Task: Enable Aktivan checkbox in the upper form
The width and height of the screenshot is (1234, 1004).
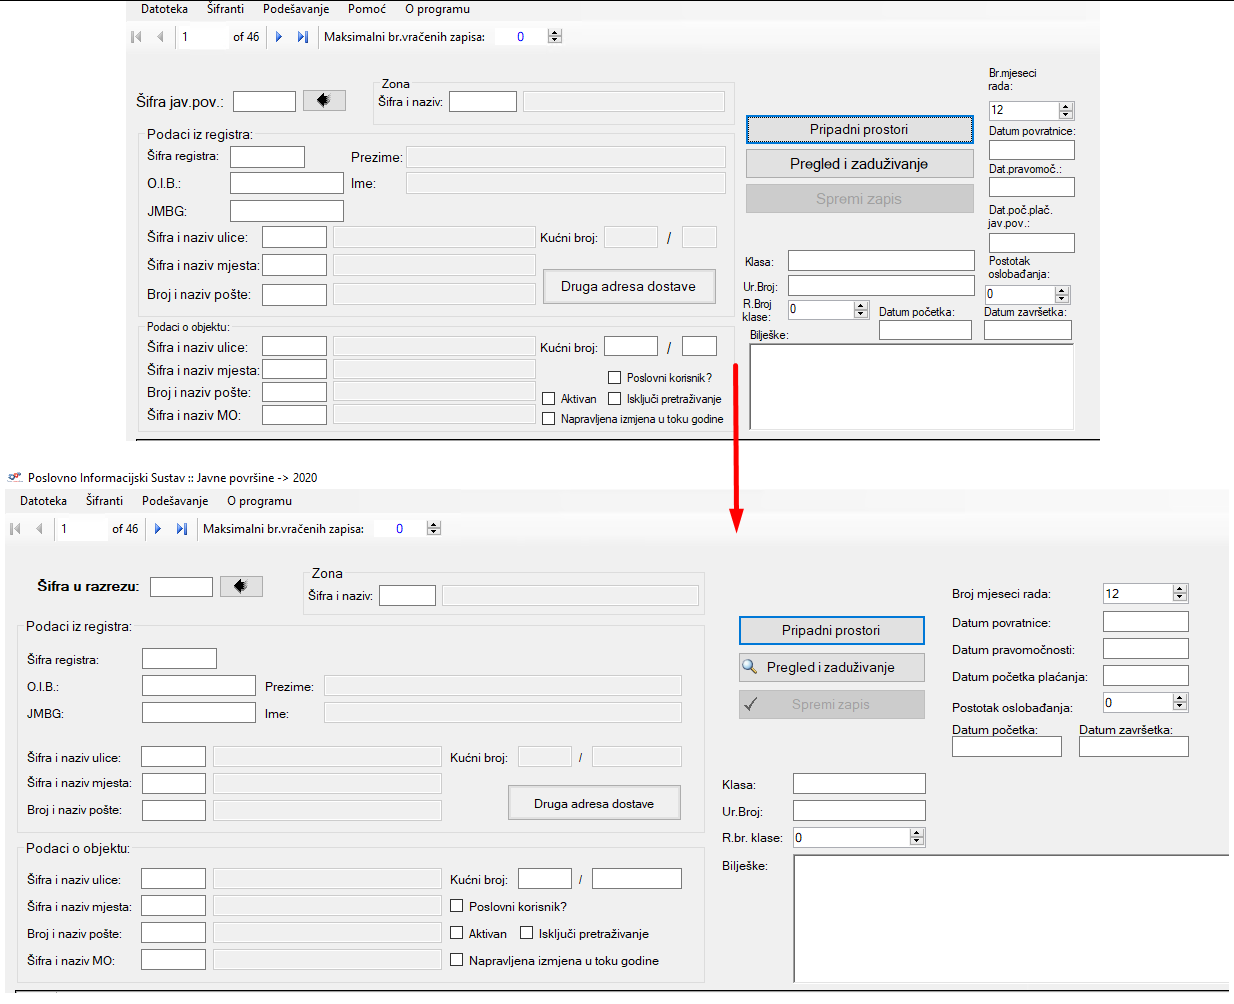Action: [x=549, y=399]
